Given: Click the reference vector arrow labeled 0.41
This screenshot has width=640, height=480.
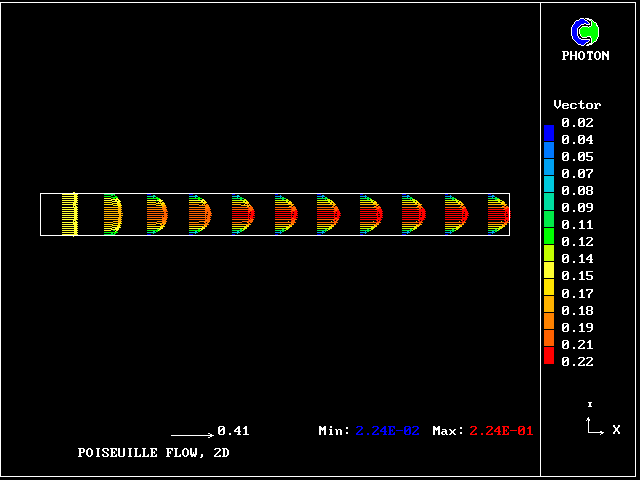Looking at the screenshot, I should (x=192, y=435).
